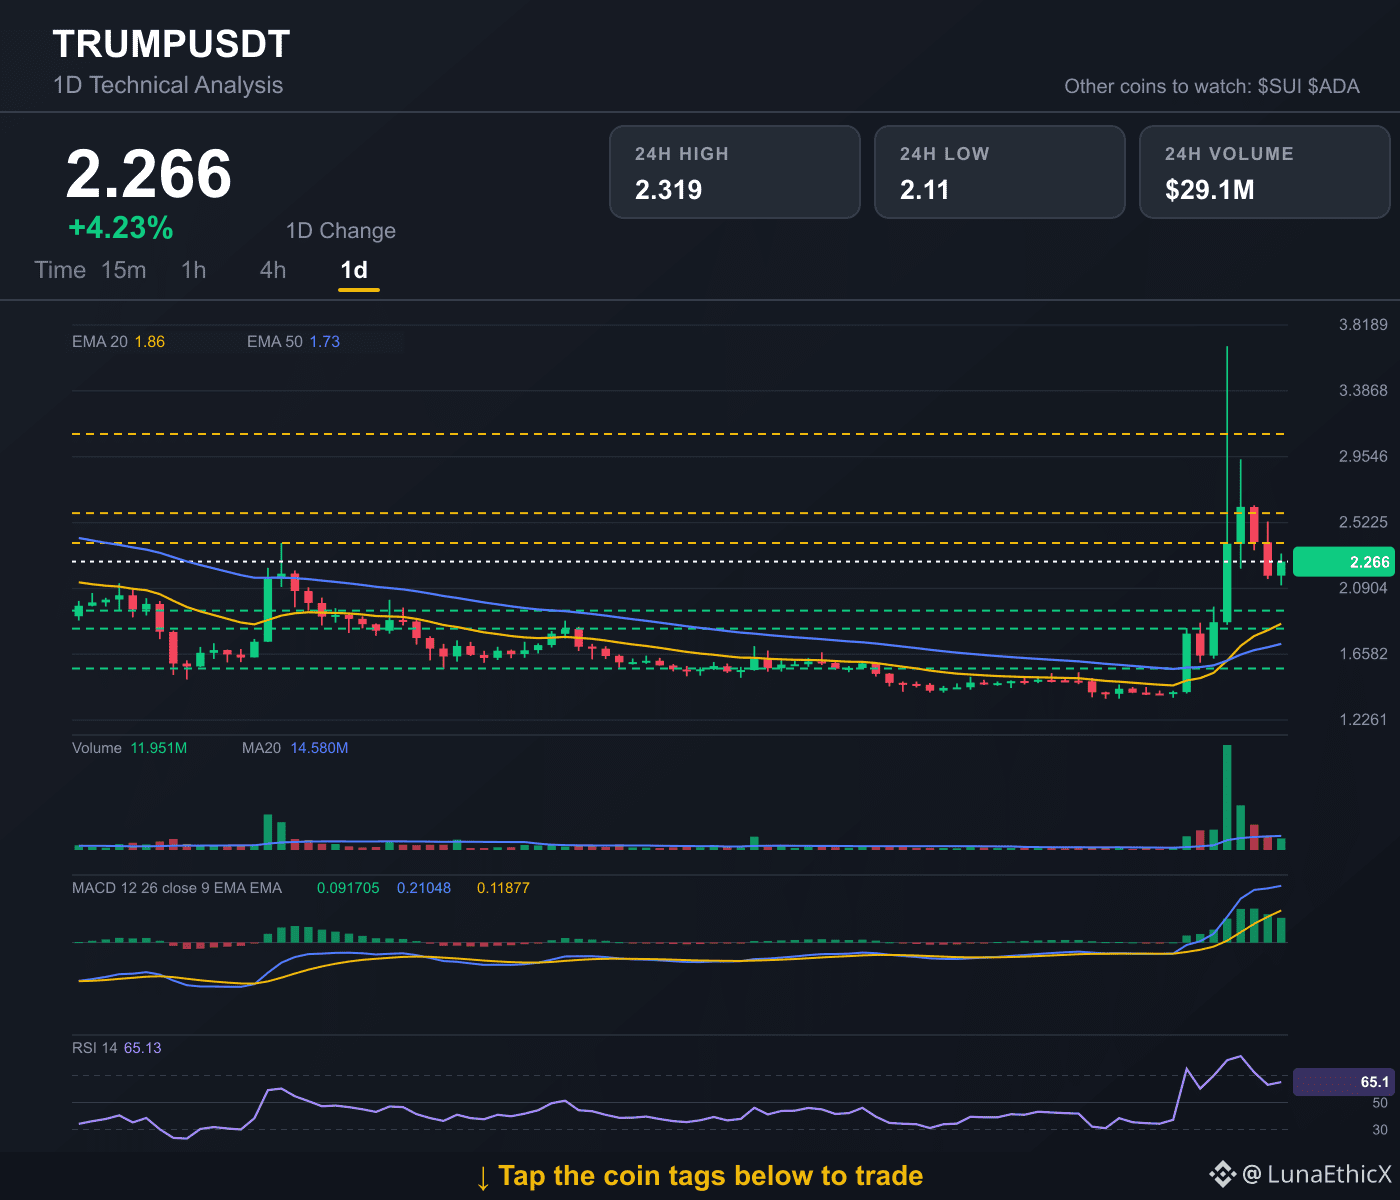Screen dimensions: 1400x1200
Task: Click the '1D Change' label
Action: [x=341, y=231]
